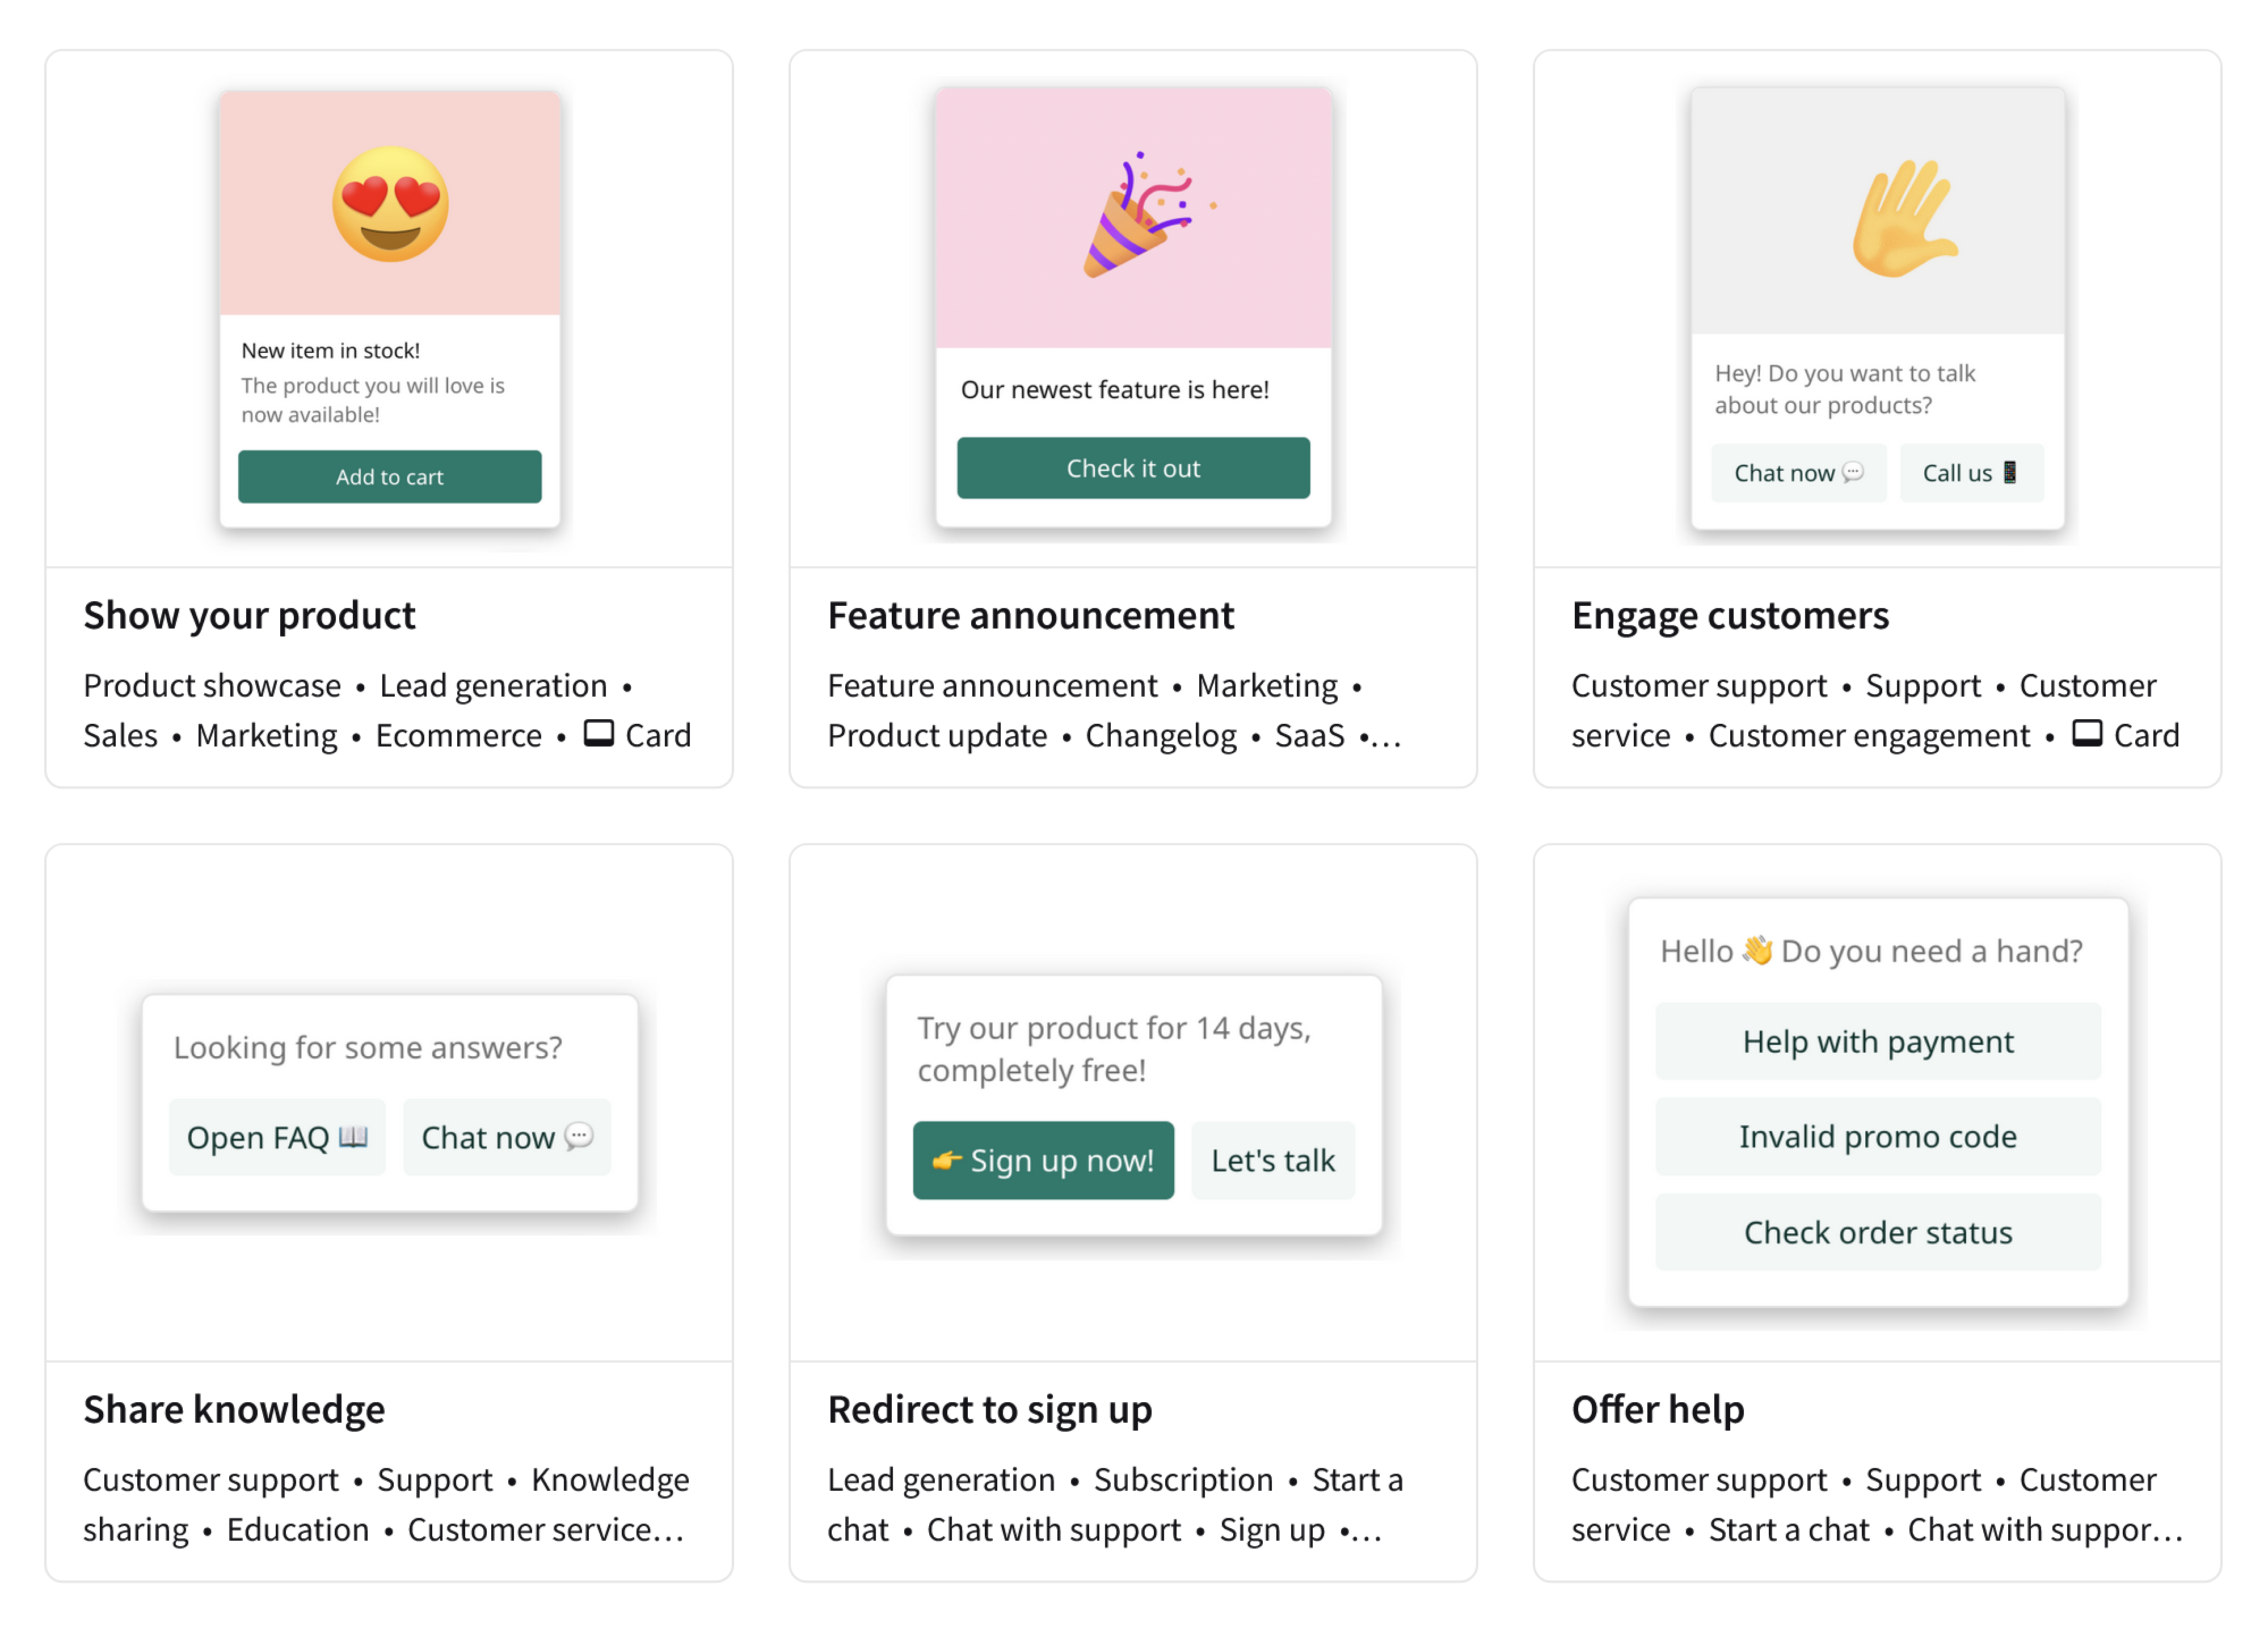This screenshot has height=1628, width=2268.
Task: Click the Sign up now! button
Action: [1043, 1160]
